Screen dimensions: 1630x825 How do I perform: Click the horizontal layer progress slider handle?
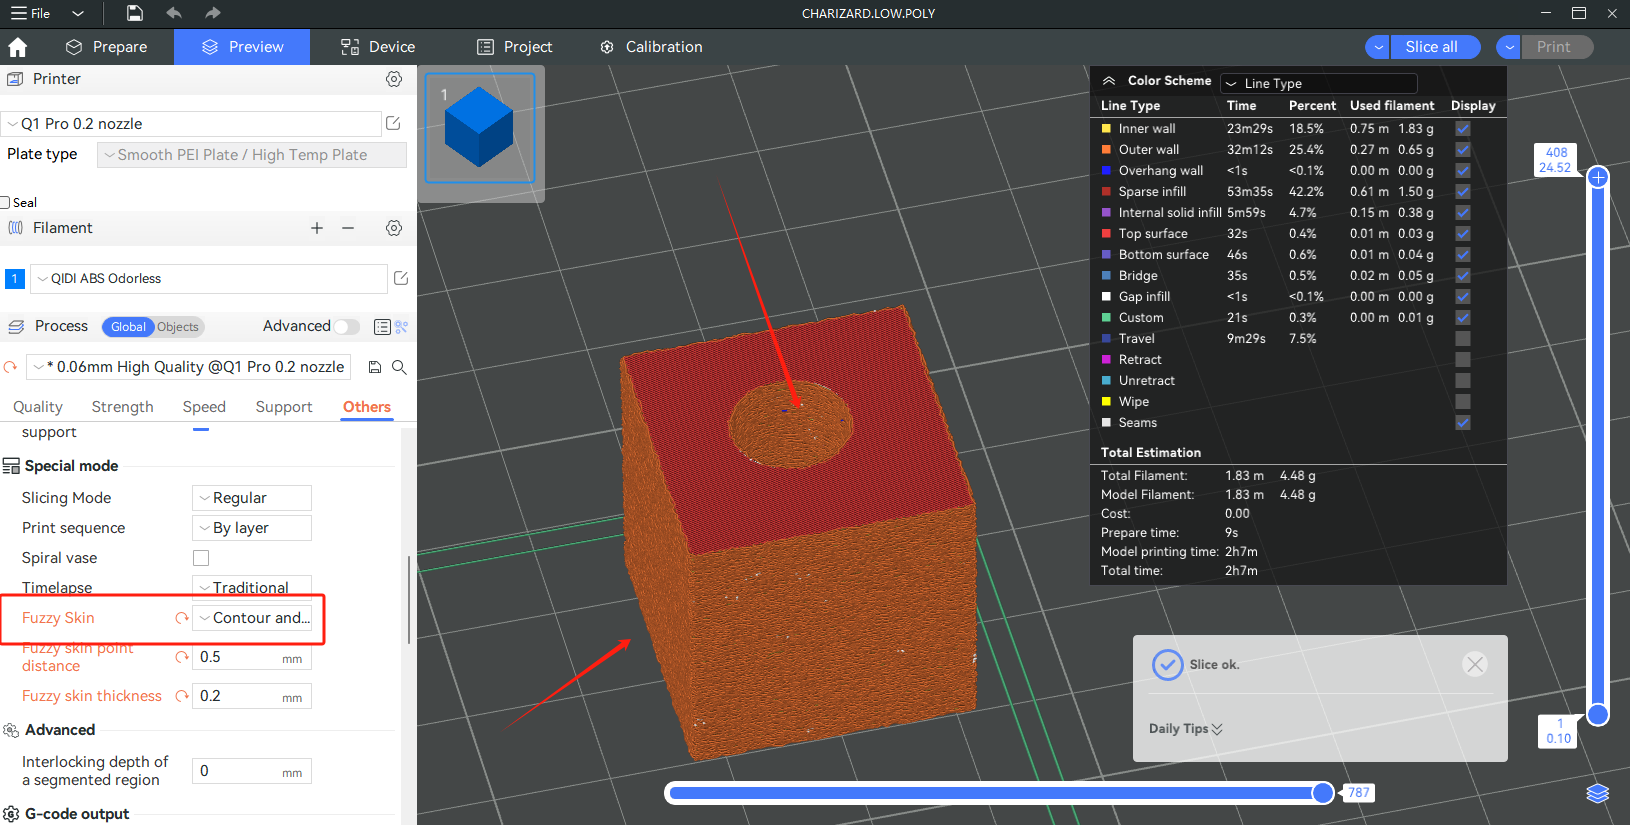[x=1322, y=793]
